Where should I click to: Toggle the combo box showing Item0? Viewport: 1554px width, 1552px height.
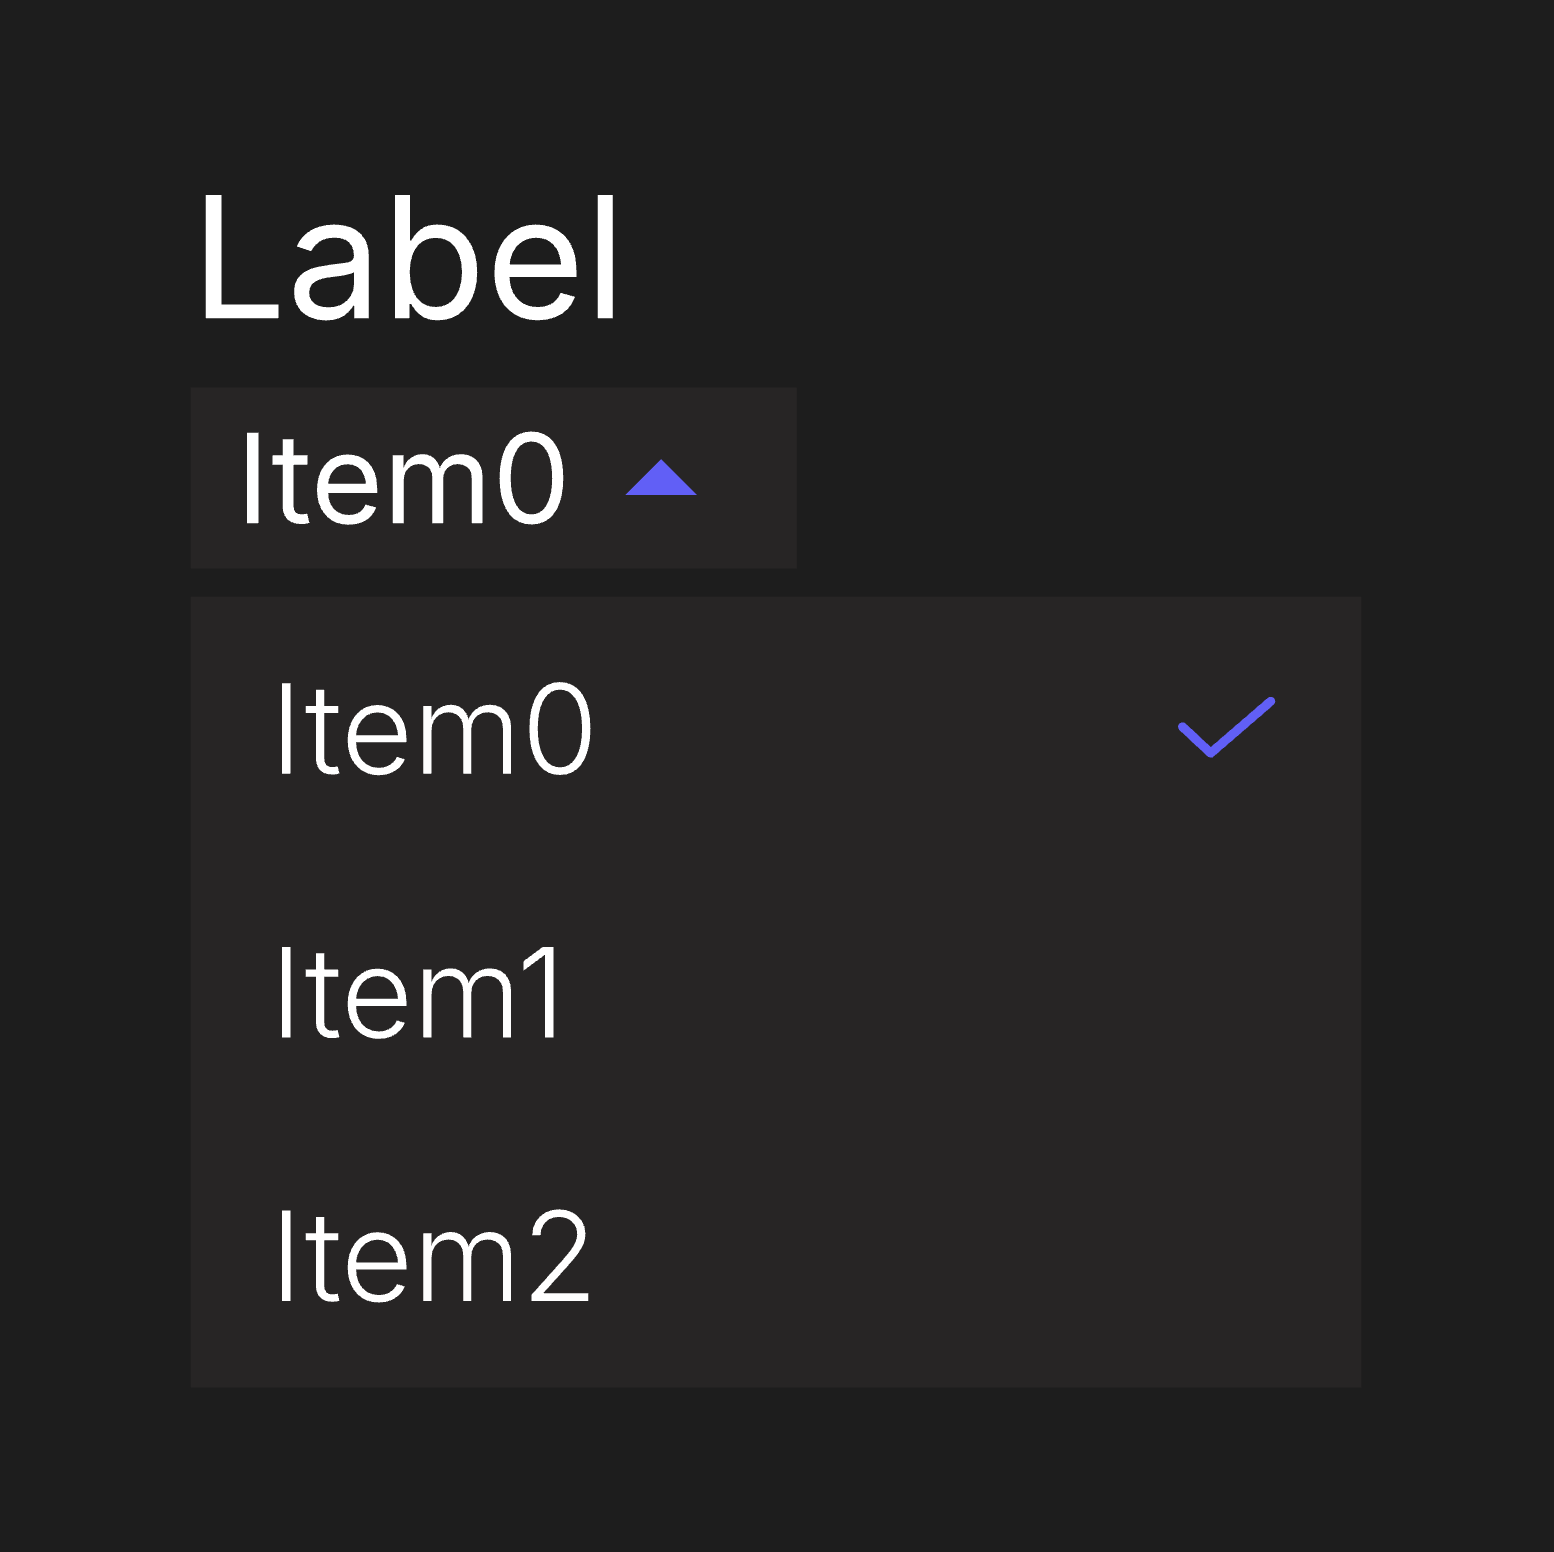[x=493, y=478]
